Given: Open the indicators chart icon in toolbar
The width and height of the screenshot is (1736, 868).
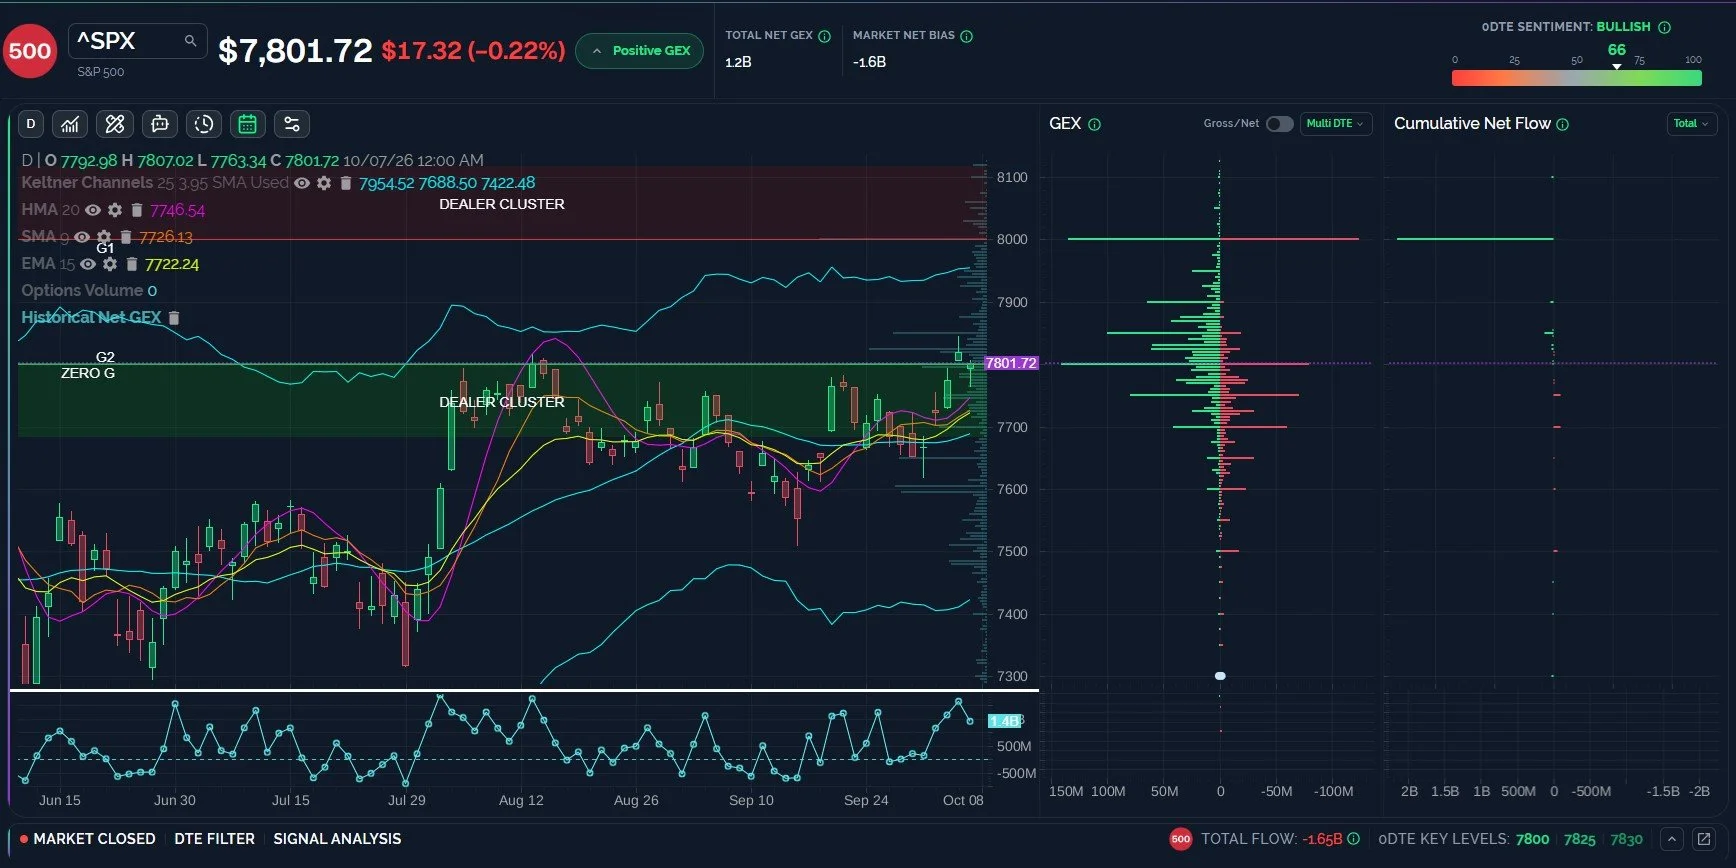Looking at the screenshot, I should (x=70, y=124).
